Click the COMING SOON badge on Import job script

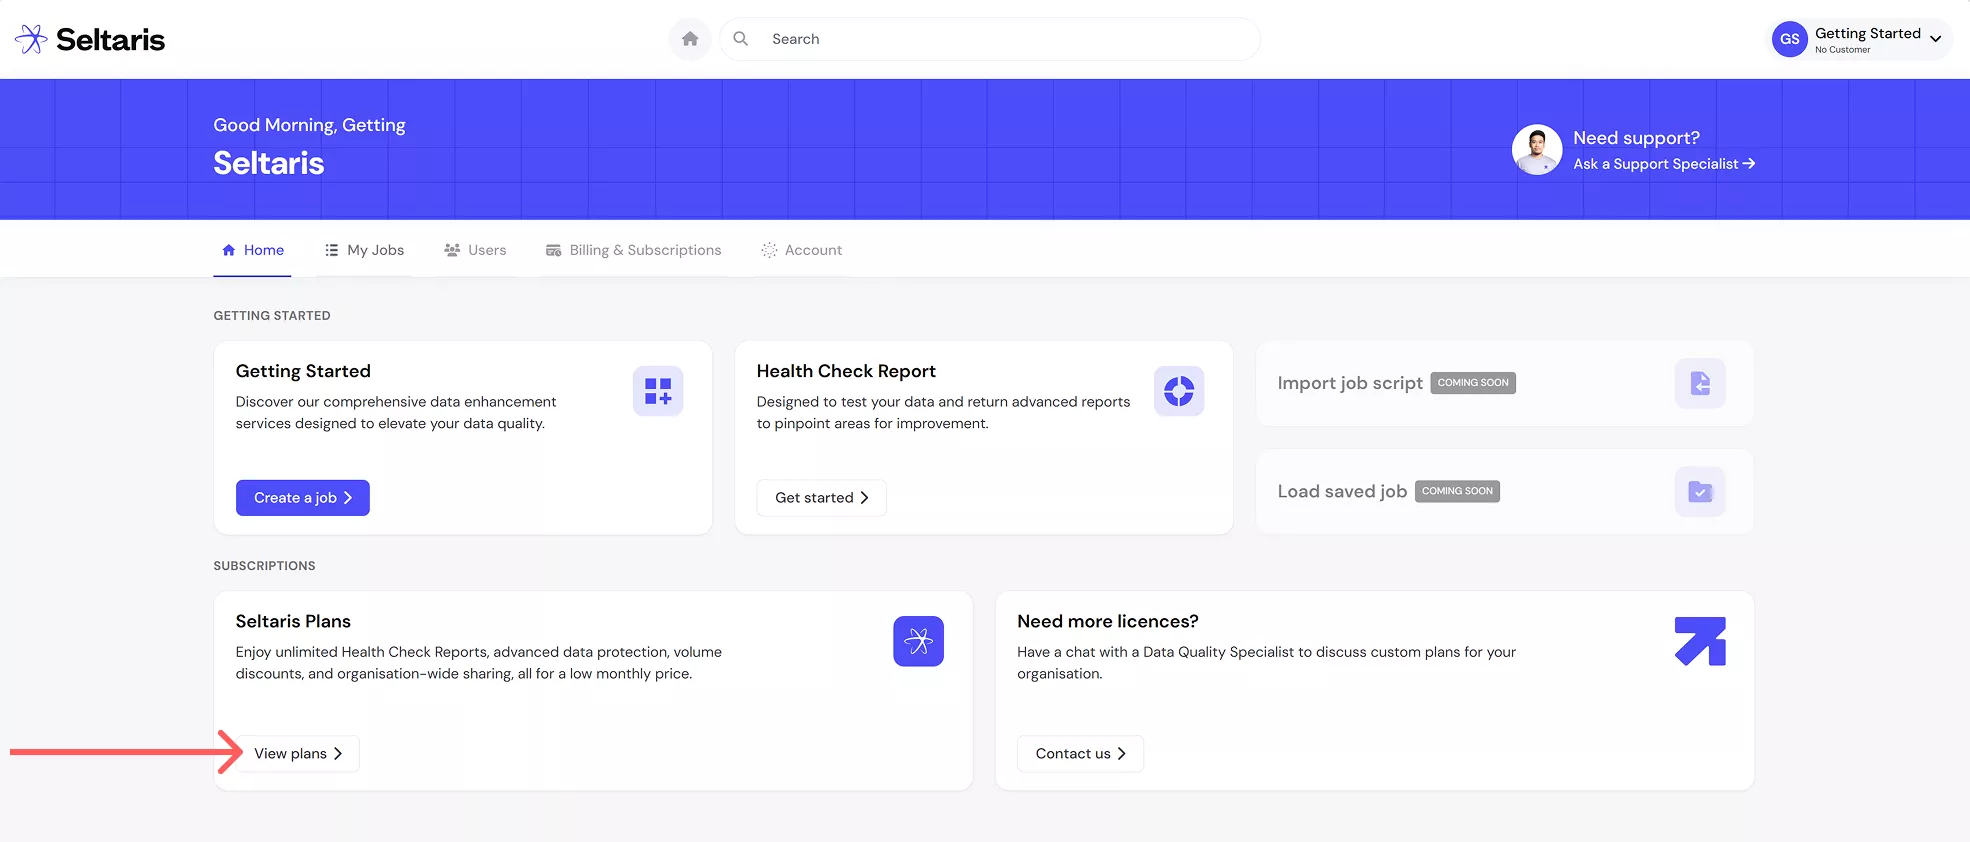pos(1473,383)
